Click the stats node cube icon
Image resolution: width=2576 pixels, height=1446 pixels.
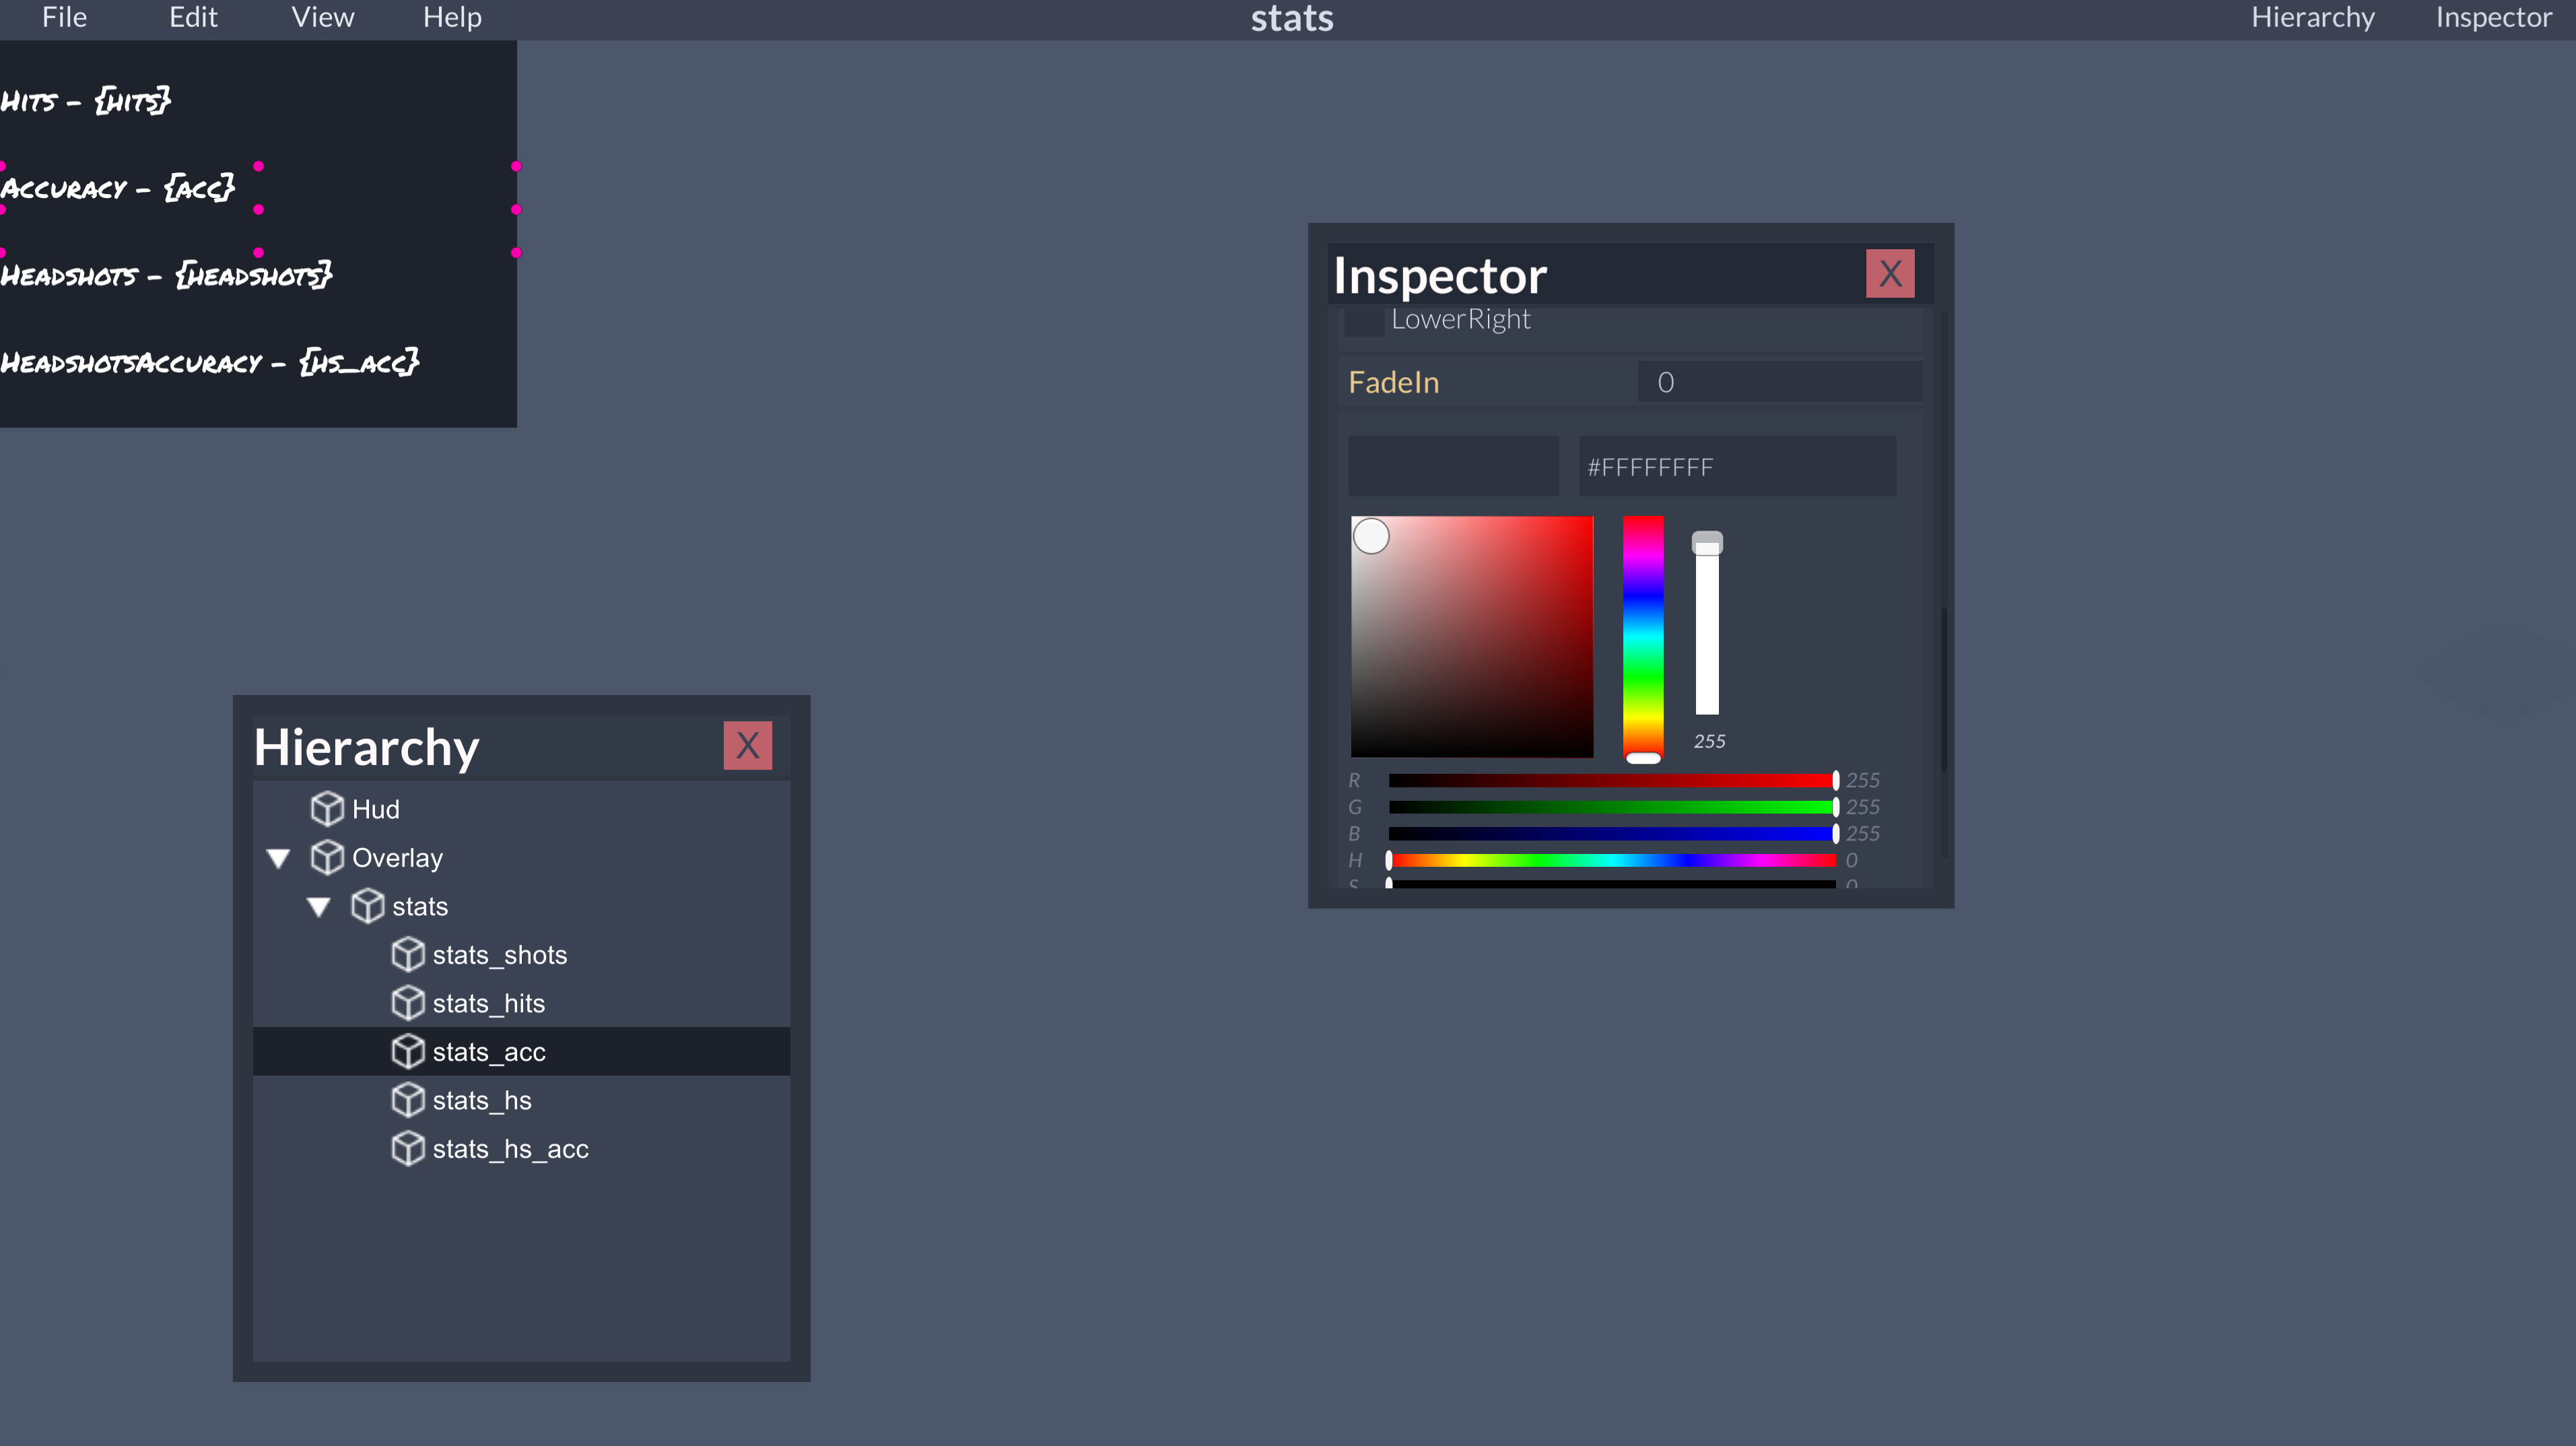click(x=367, y=906)
